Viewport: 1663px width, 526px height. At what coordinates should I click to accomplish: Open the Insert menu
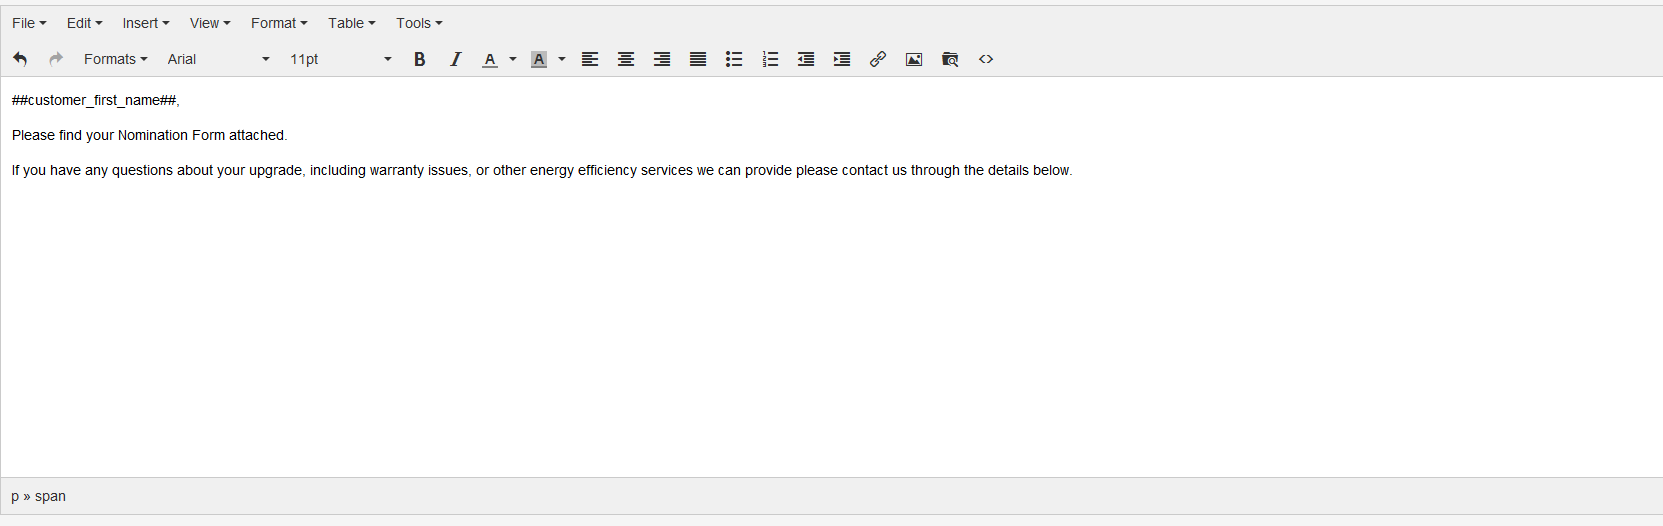[x=145, y=23]
